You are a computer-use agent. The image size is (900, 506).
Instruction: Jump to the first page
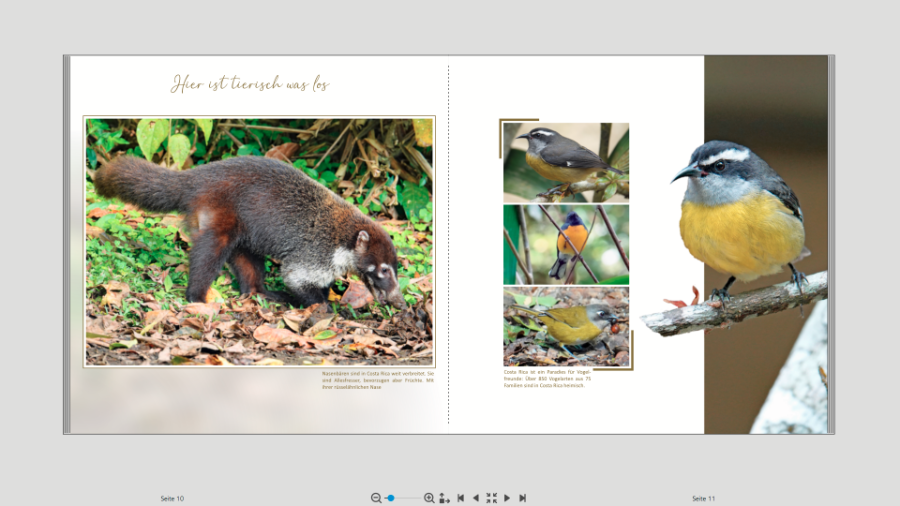(x=461, y=498)
